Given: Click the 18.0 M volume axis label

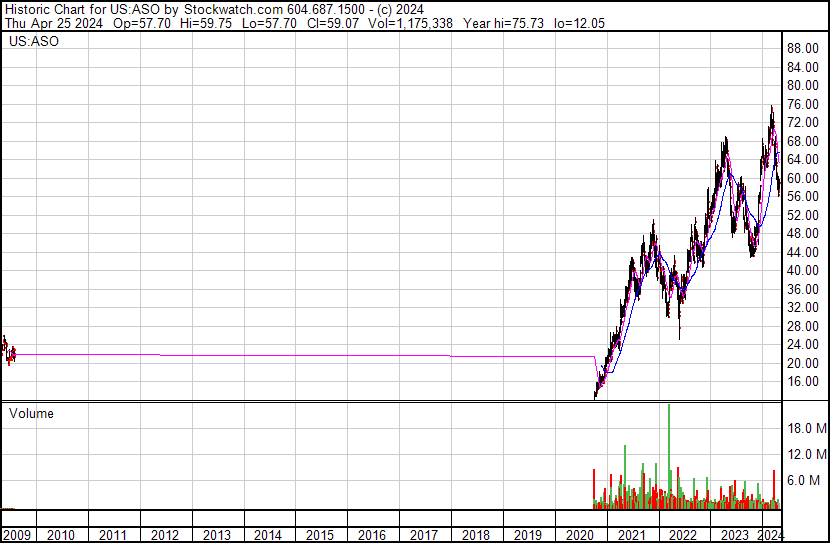Looking at the screenshot, I should click(x=807, y=428).
